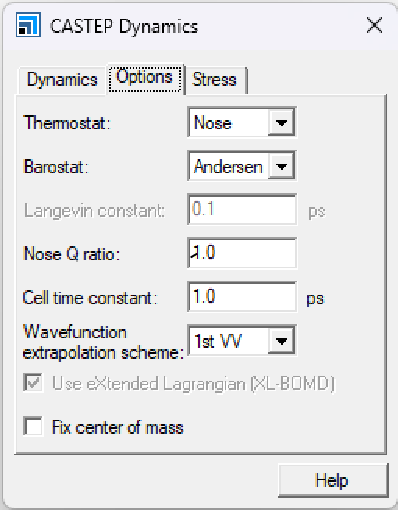Open the Stress tab
The image size is (398, 511).
coord(215,80)
